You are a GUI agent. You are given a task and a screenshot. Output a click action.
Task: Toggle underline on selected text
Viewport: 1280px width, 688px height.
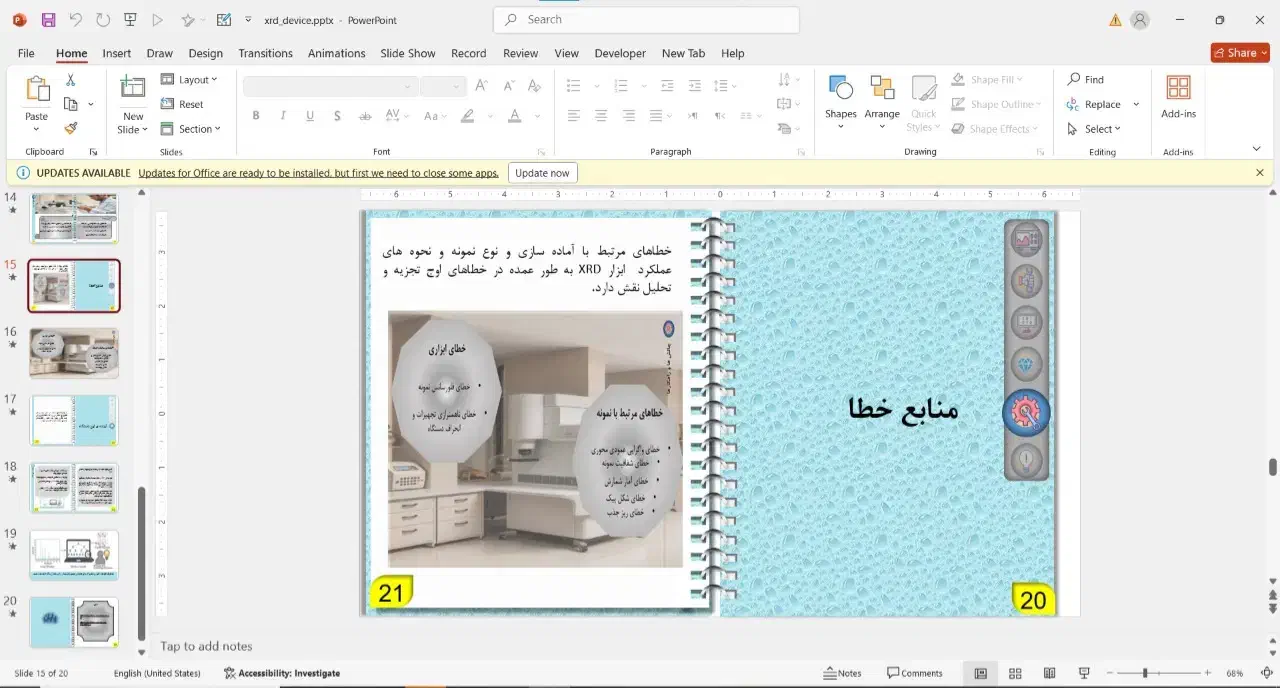pos(310,116)
